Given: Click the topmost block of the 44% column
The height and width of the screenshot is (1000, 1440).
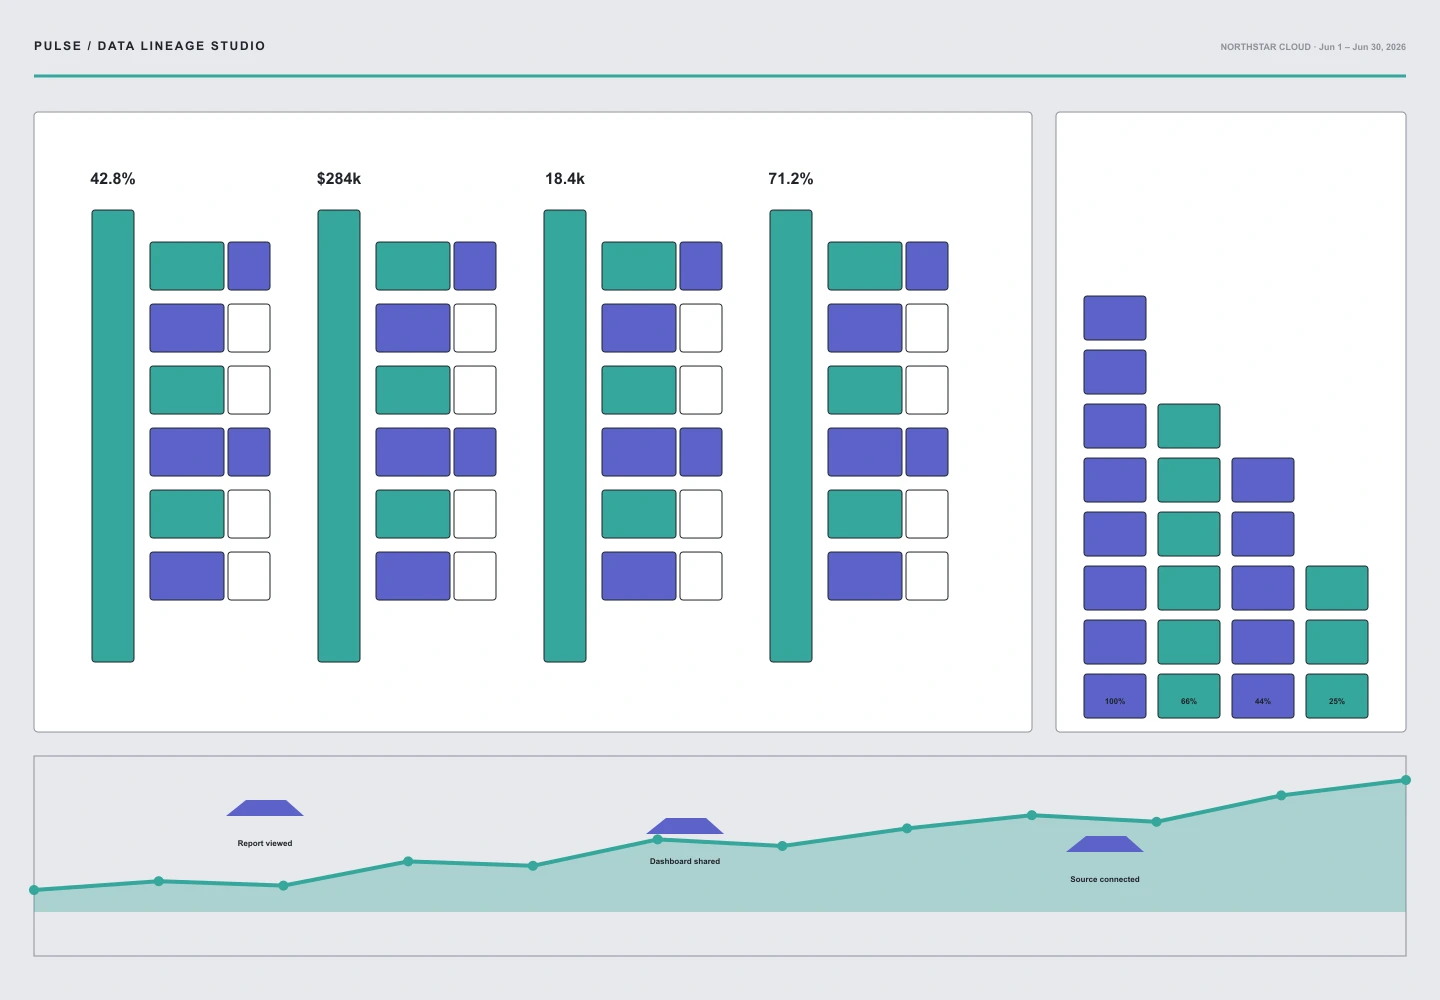Looking at the screenshot, I should pos(1263,480).
